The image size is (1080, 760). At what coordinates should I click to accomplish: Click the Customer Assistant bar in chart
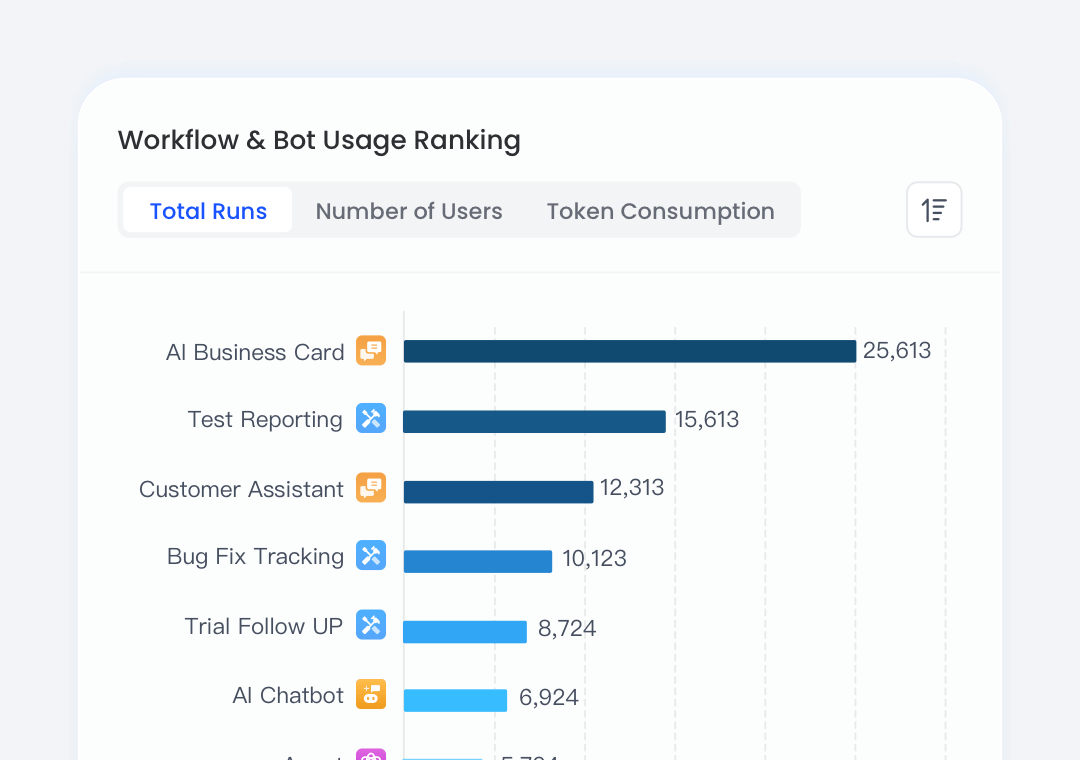tap(498, 492)
